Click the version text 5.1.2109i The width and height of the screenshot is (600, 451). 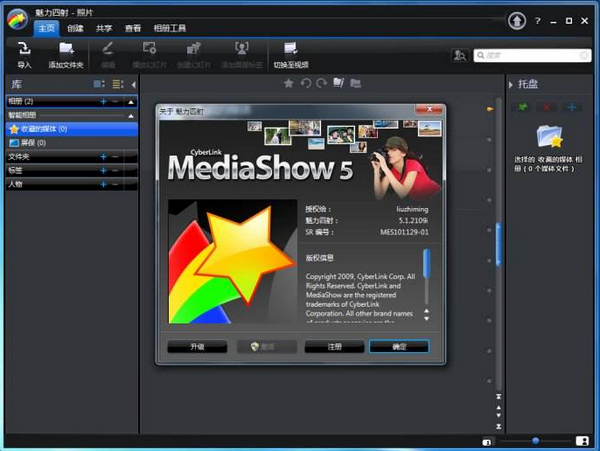coord(413,221)
